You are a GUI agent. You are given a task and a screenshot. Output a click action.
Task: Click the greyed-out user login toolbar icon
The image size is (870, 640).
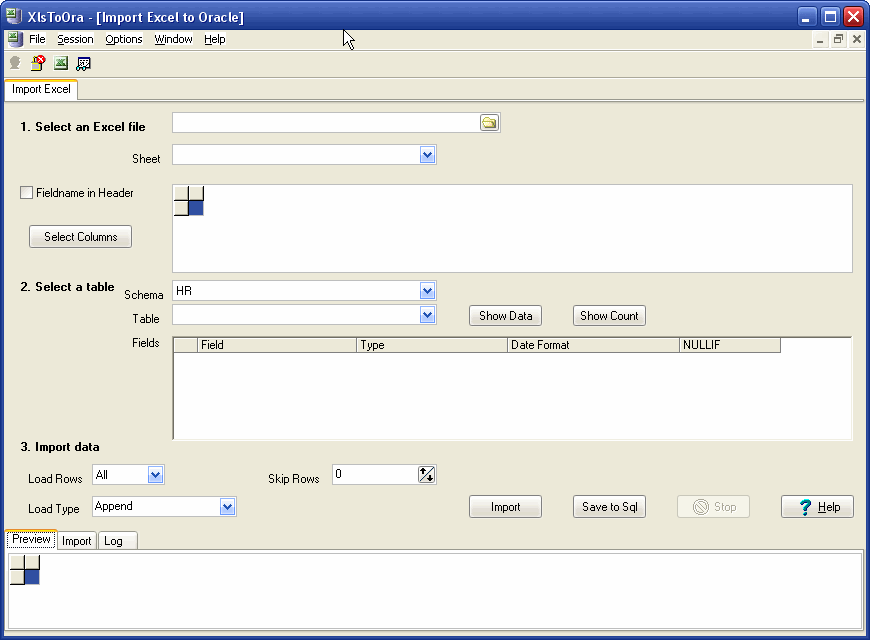[x=15, y=63]
